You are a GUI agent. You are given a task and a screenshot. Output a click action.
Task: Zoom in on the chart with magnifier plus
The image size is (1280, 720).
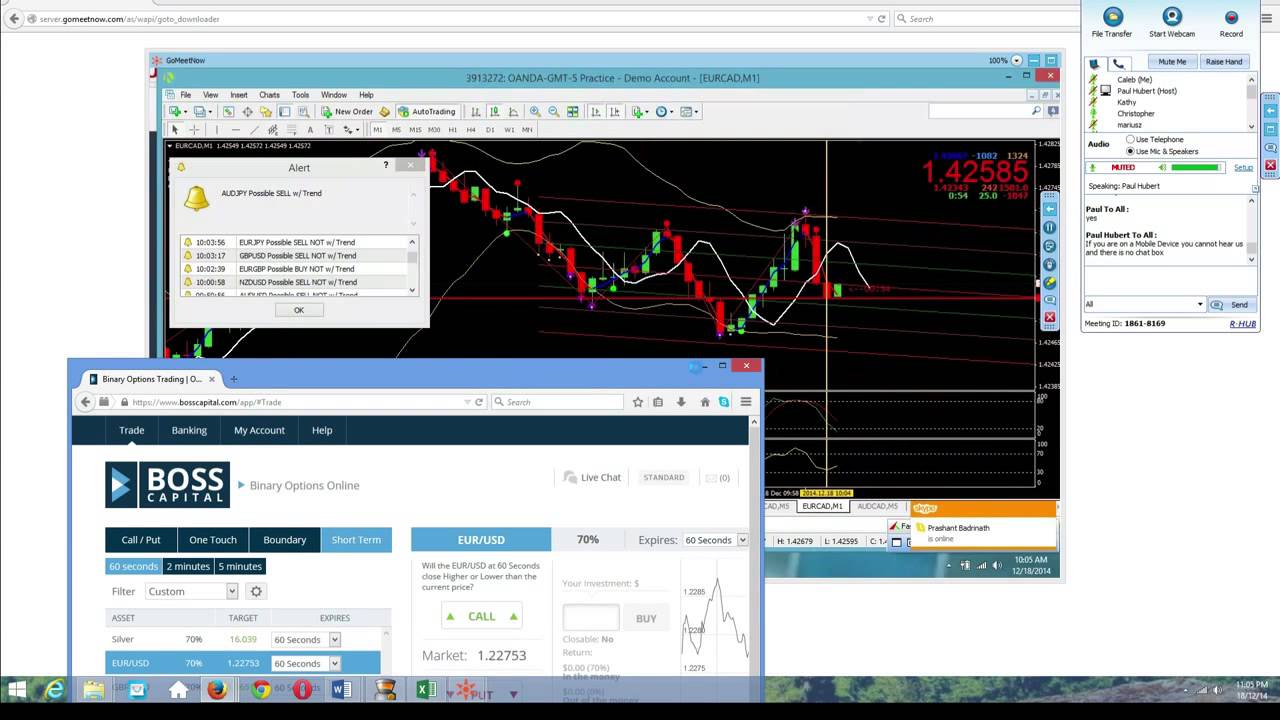click(535, 112)
